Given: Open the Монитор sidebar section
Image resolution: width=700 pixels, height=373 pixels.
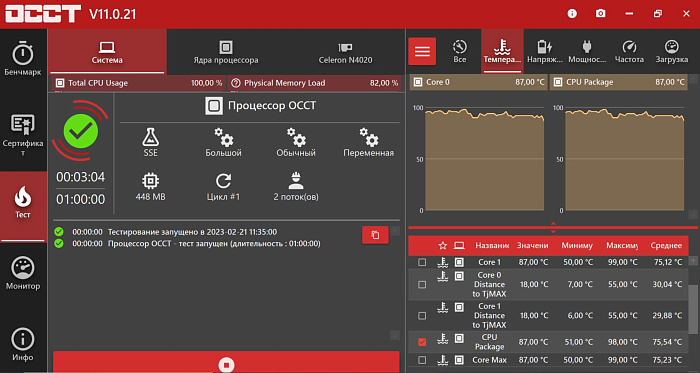Looking at the screenshot, I should point(23,273).
